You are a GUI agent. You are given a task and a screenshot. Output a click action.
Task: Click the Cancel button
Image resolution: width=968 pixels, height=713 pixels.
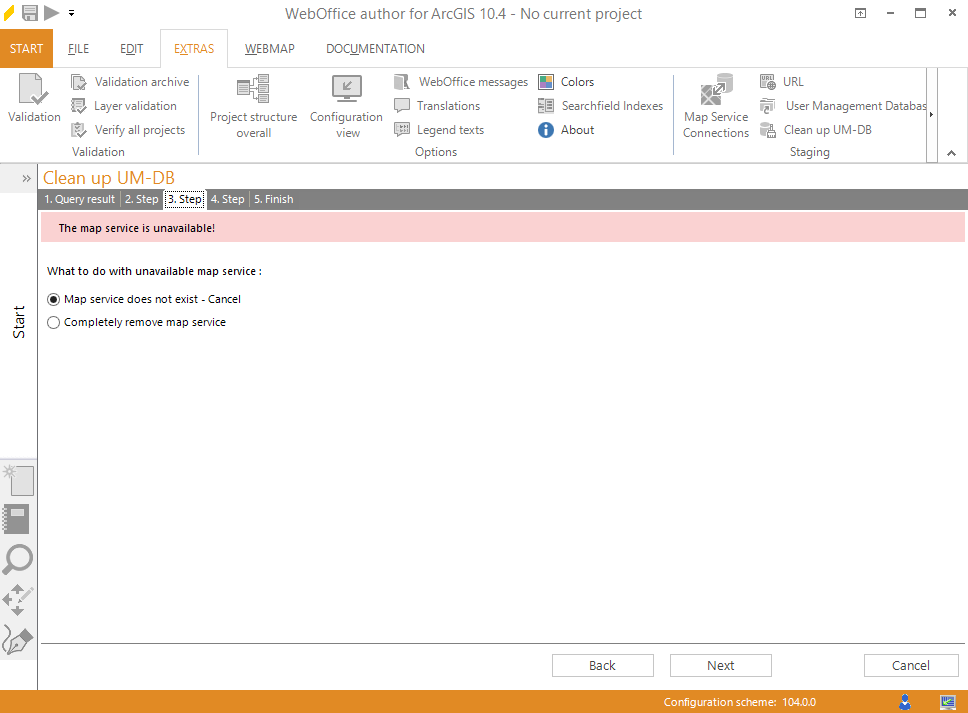click(911, 665)
